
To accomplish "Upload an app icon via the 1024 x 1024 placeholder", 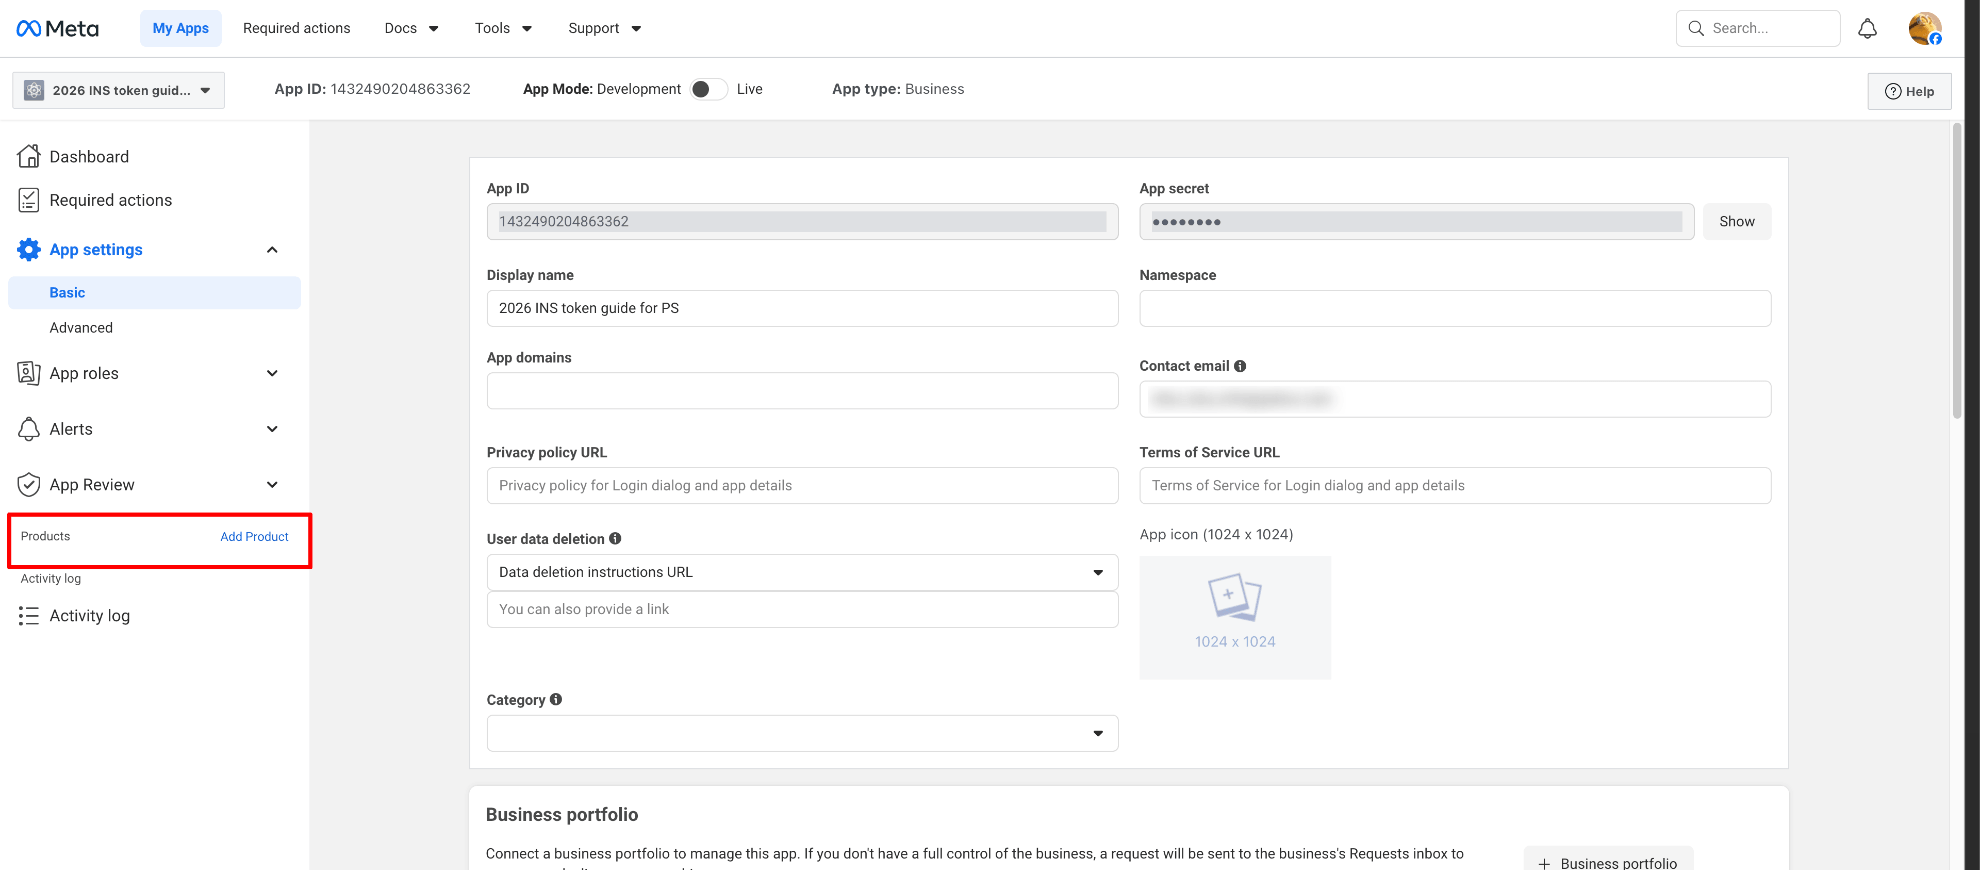I will pos(1234,617).
